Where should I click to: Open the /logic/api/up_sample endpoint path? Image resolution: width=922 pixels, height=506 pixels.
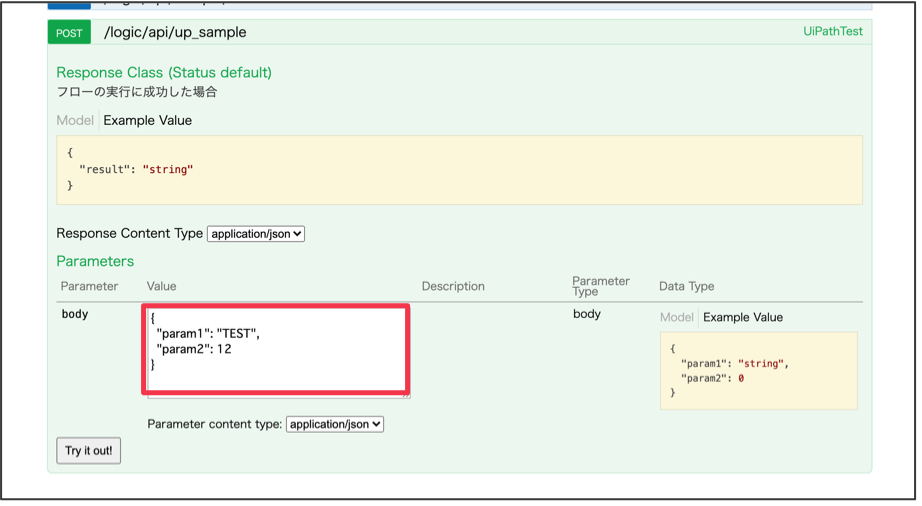pos(175,32)
